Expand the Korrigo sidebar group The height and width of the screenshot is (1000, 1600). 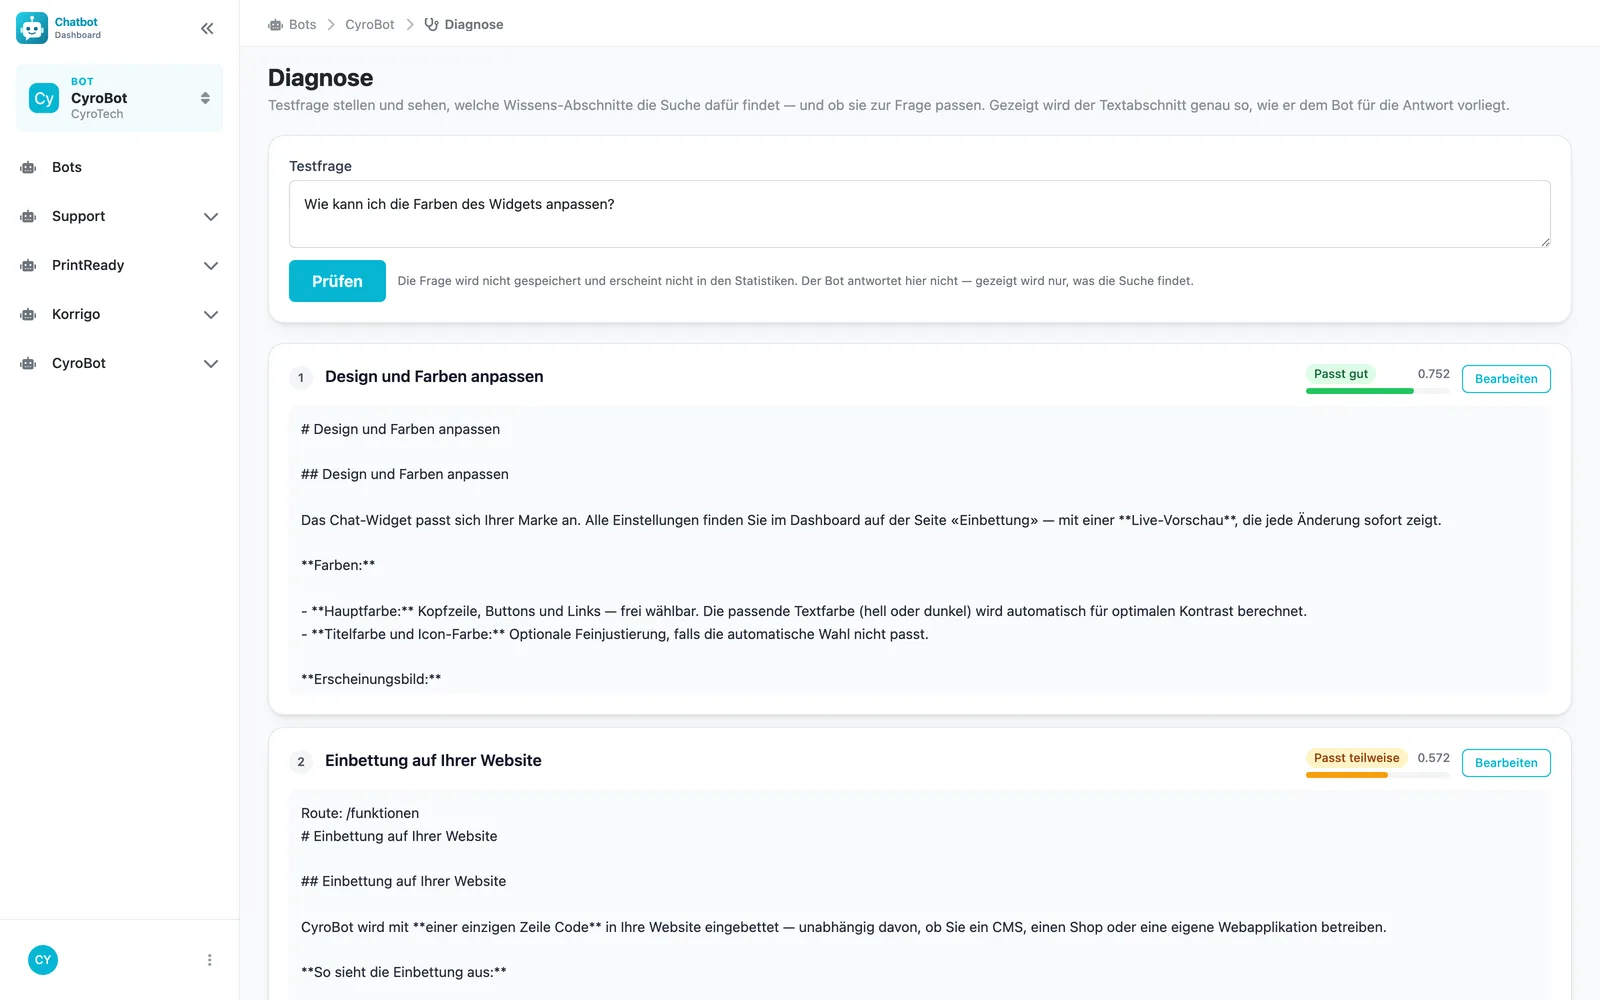pyautogui.click(x=211, y=315)
